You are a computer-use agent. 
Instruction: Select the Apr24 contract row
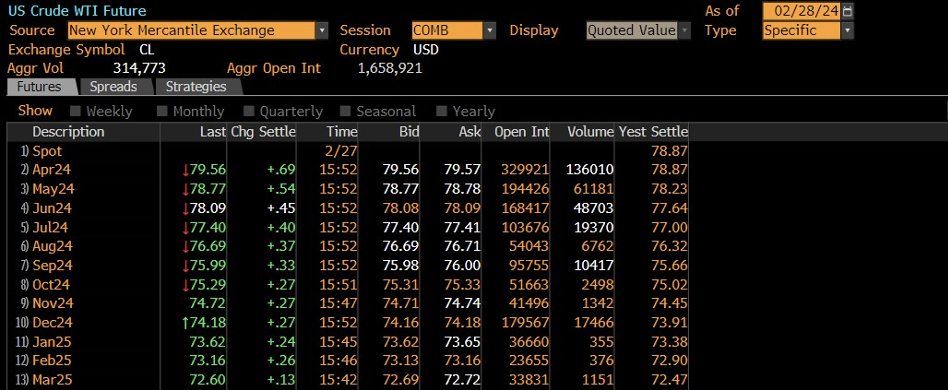[348, 170]
